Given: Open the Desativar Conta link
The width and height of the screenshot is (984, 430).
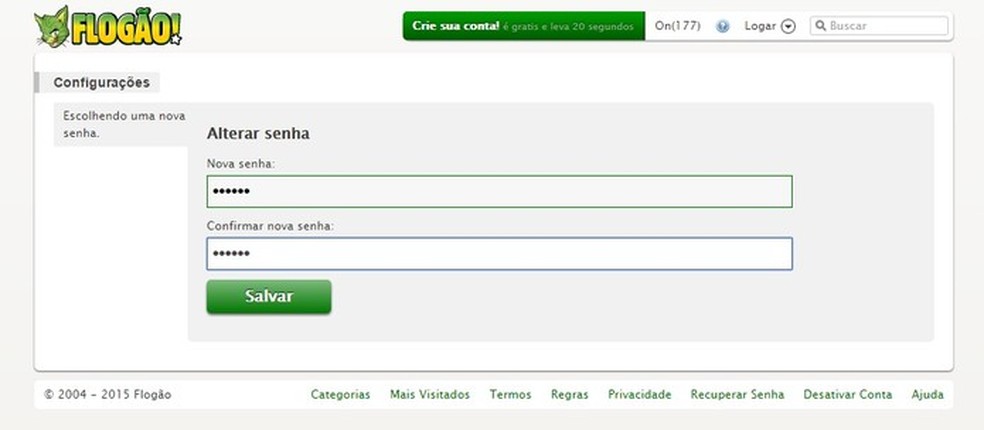Looking at the screenshot, I should [x=847, y=395].
